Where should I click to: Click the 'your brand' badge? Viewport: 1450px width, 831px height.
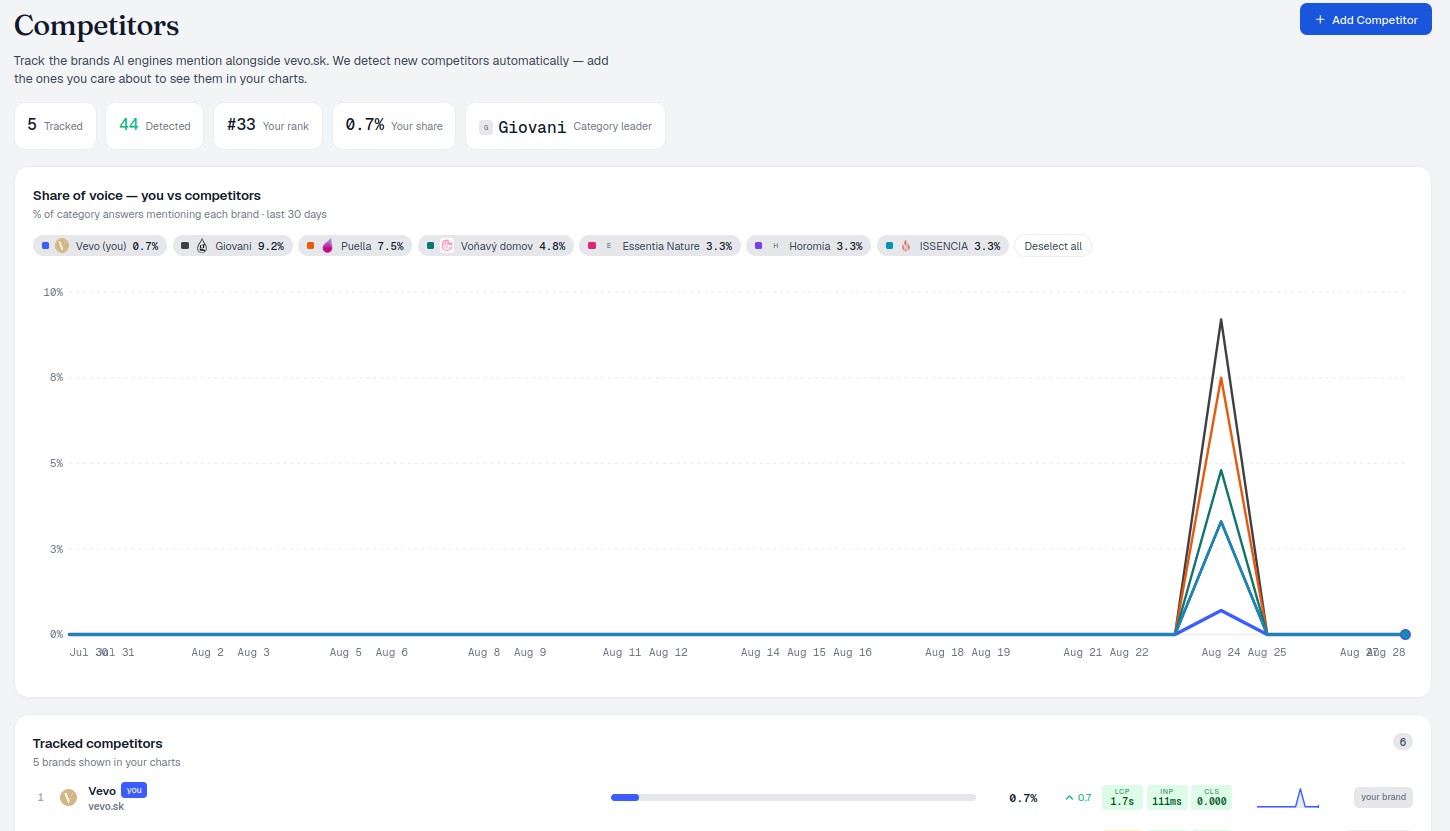pyautogui.click(x=1384, y=797)
